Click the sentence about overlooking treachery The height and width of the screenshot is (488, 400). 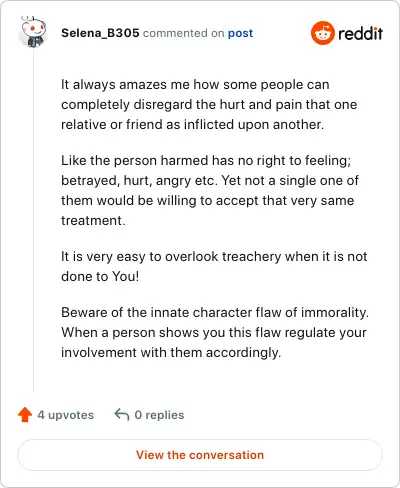[214, 266]
